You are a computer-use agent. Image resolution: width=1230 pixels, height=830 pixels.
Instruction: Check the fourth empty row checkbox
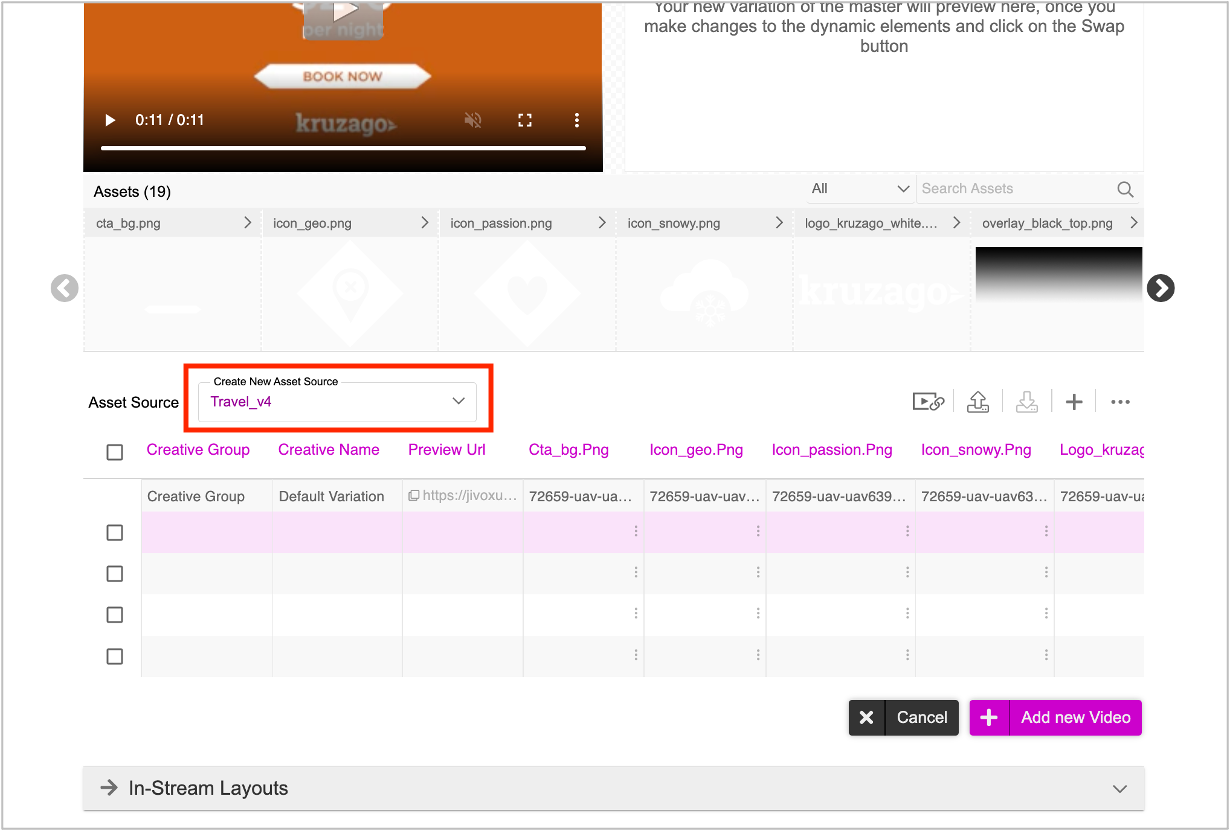115,656
